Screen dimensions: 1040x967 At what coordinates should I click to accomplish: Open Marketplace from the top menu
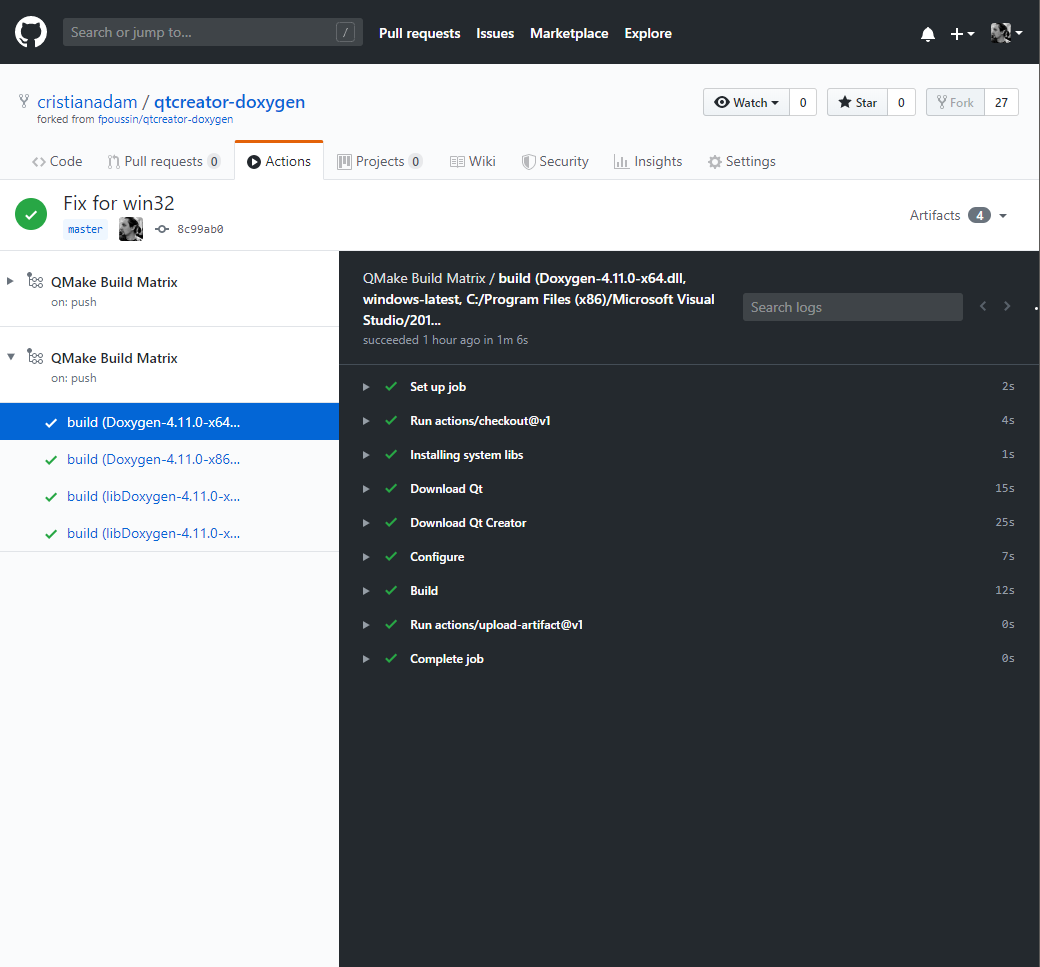pos(569,33)
